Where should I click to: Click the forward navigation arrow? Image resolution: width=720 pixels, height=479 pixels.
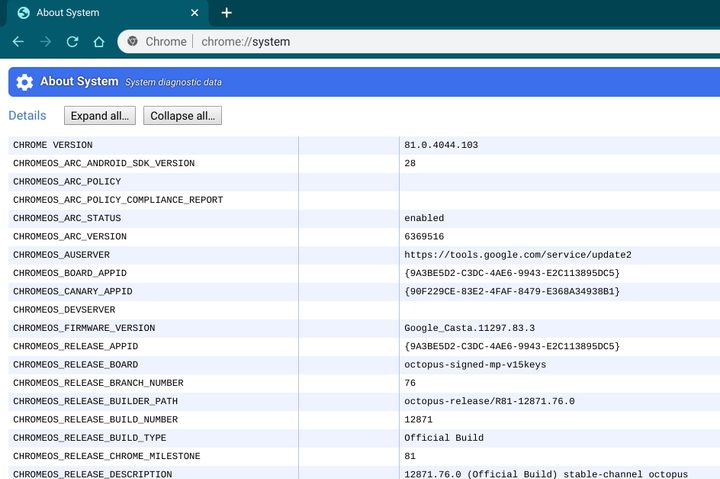pos(45,42)
